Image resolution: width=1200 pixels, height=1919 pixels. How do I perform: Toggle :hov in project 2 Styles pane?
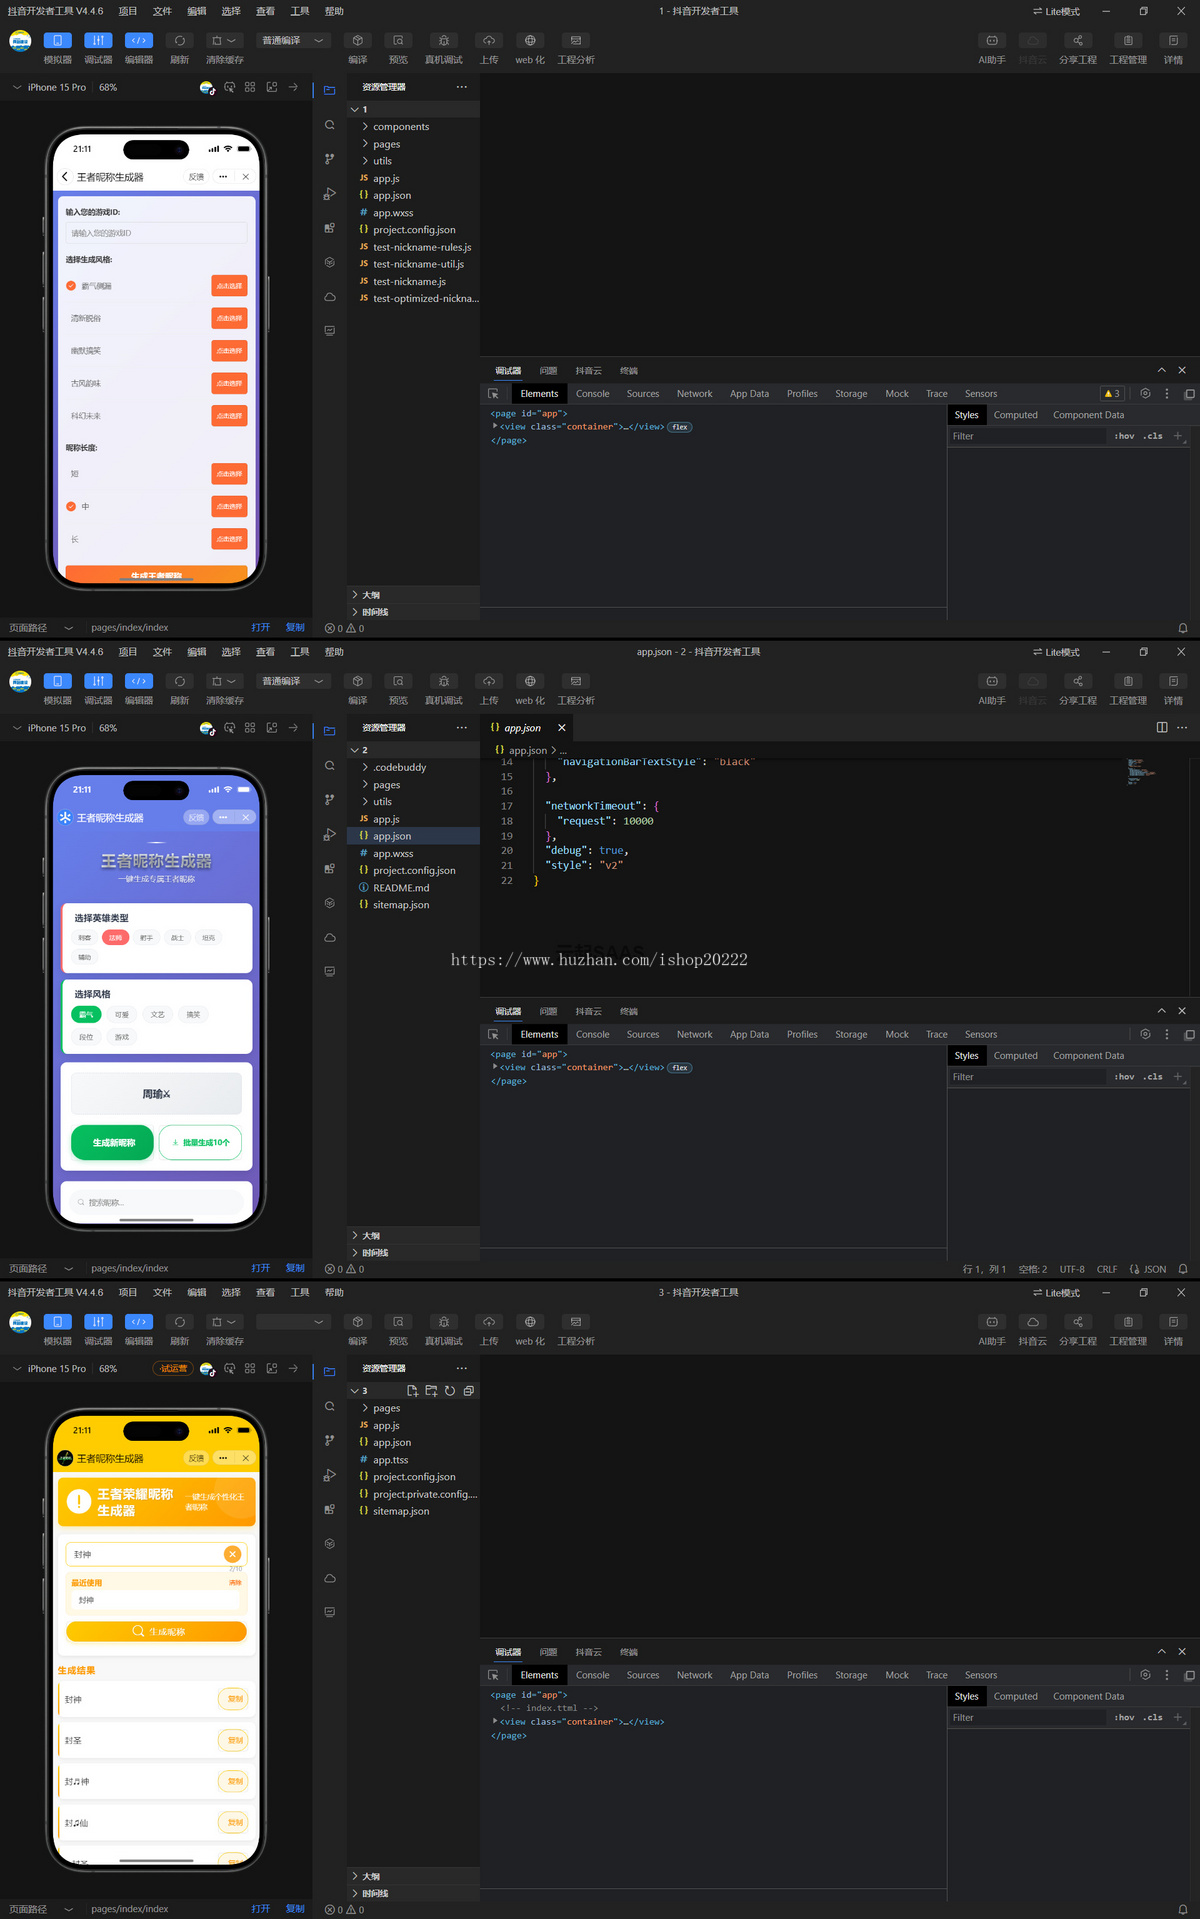(x=1125, y=1077)
